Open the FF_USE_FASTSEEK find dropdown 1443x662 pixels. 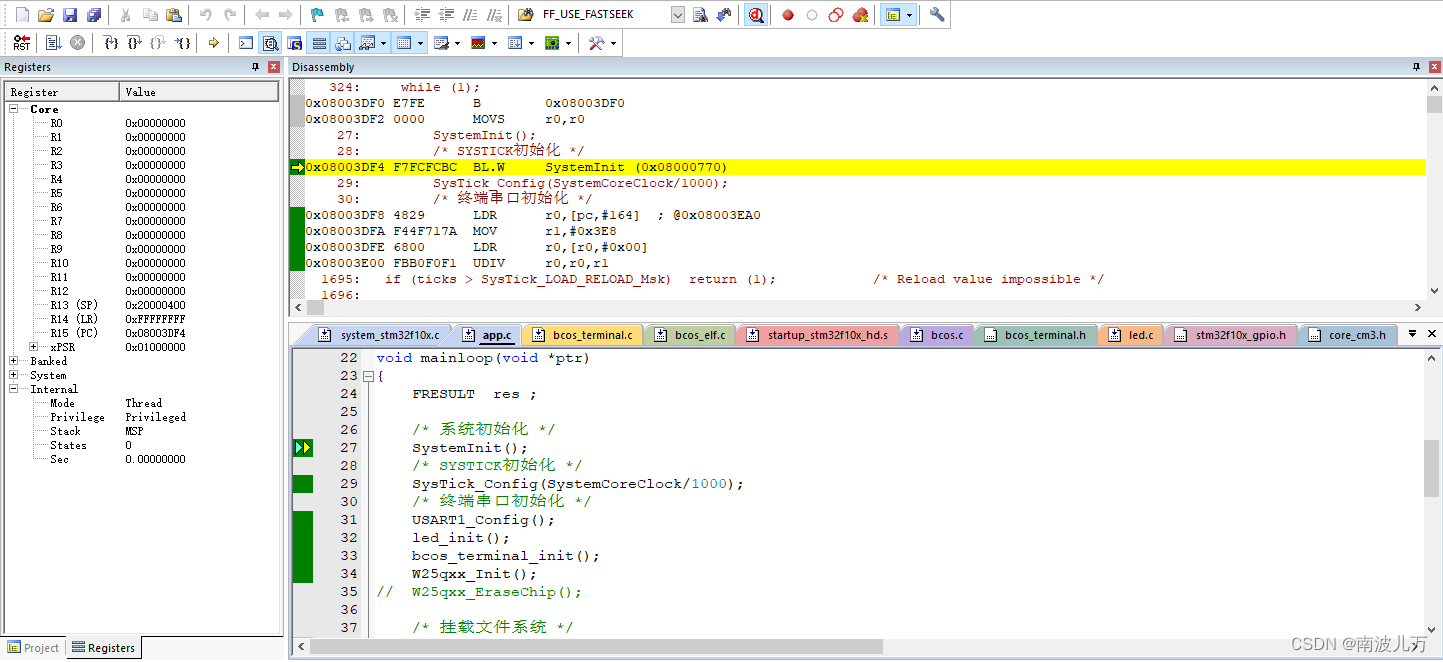(x=677, y=15)
